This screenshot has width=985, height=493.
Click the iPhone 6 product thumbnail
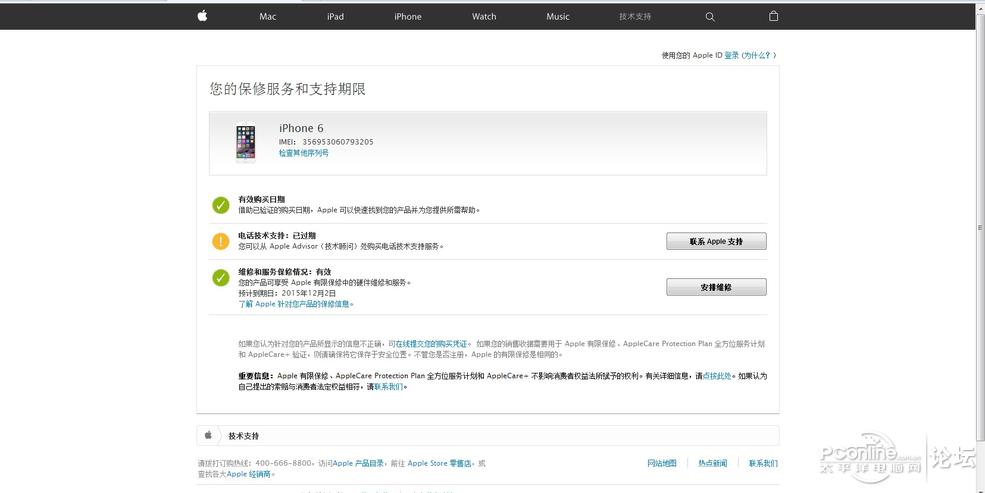(x=246, y=143)
